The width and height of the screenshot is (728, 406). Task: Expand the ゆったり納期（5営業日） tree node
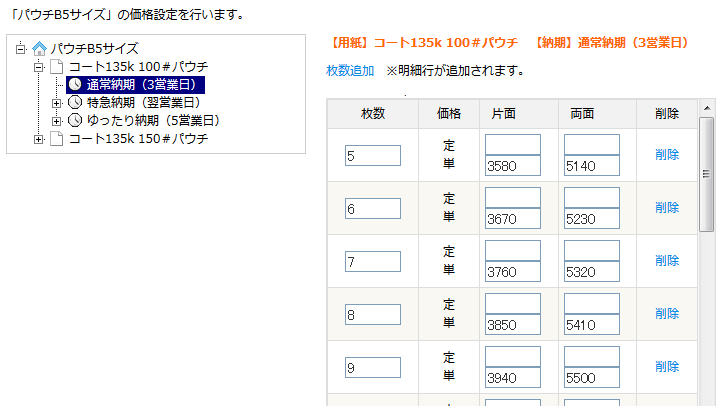click(57, 121)
